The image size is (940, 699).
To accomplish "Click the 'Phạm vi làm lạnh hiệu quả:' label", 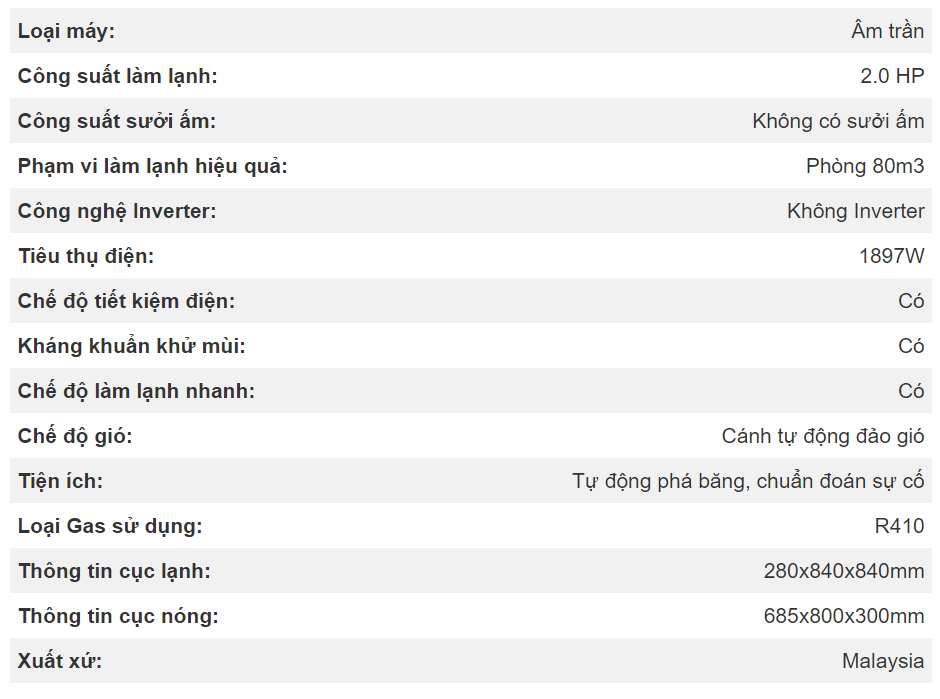I will (x=152, y=166).
